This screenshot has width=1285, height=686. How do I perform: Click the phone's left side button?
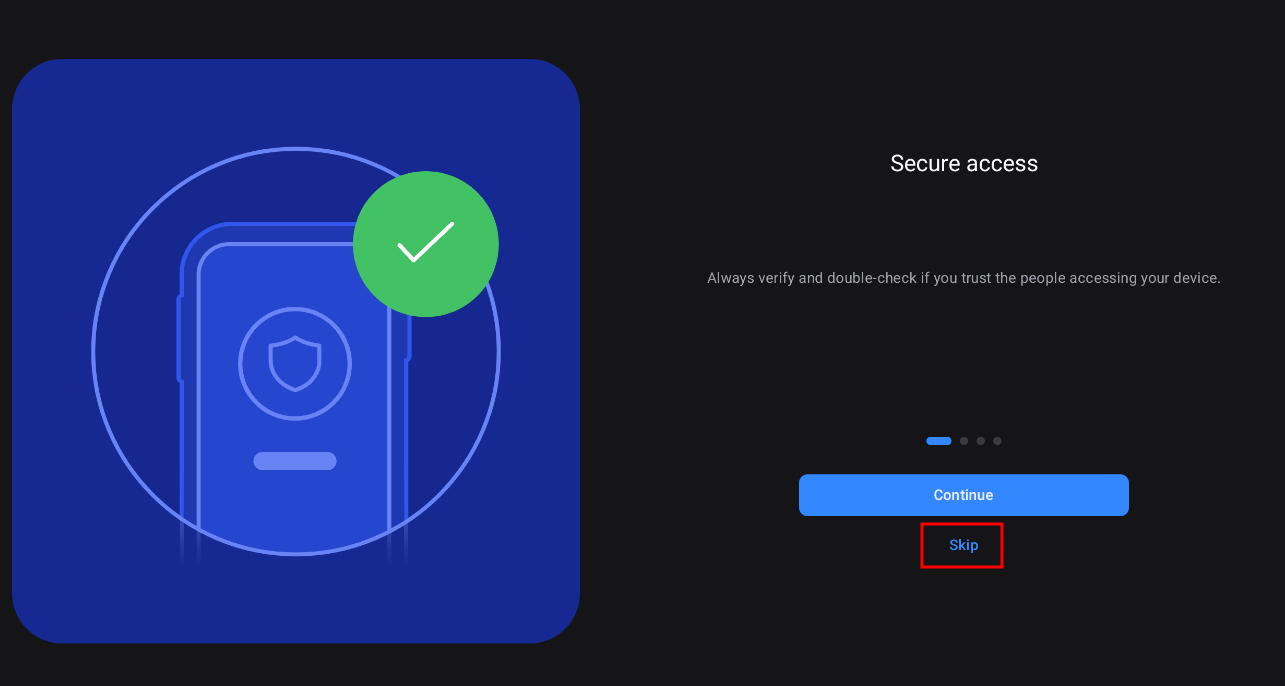179,338
